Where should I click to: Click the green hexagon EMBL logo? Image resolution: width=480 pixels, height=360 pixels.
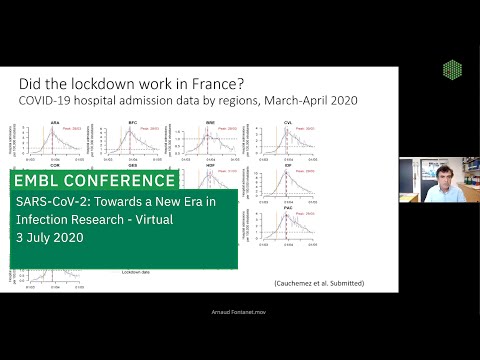452,69
